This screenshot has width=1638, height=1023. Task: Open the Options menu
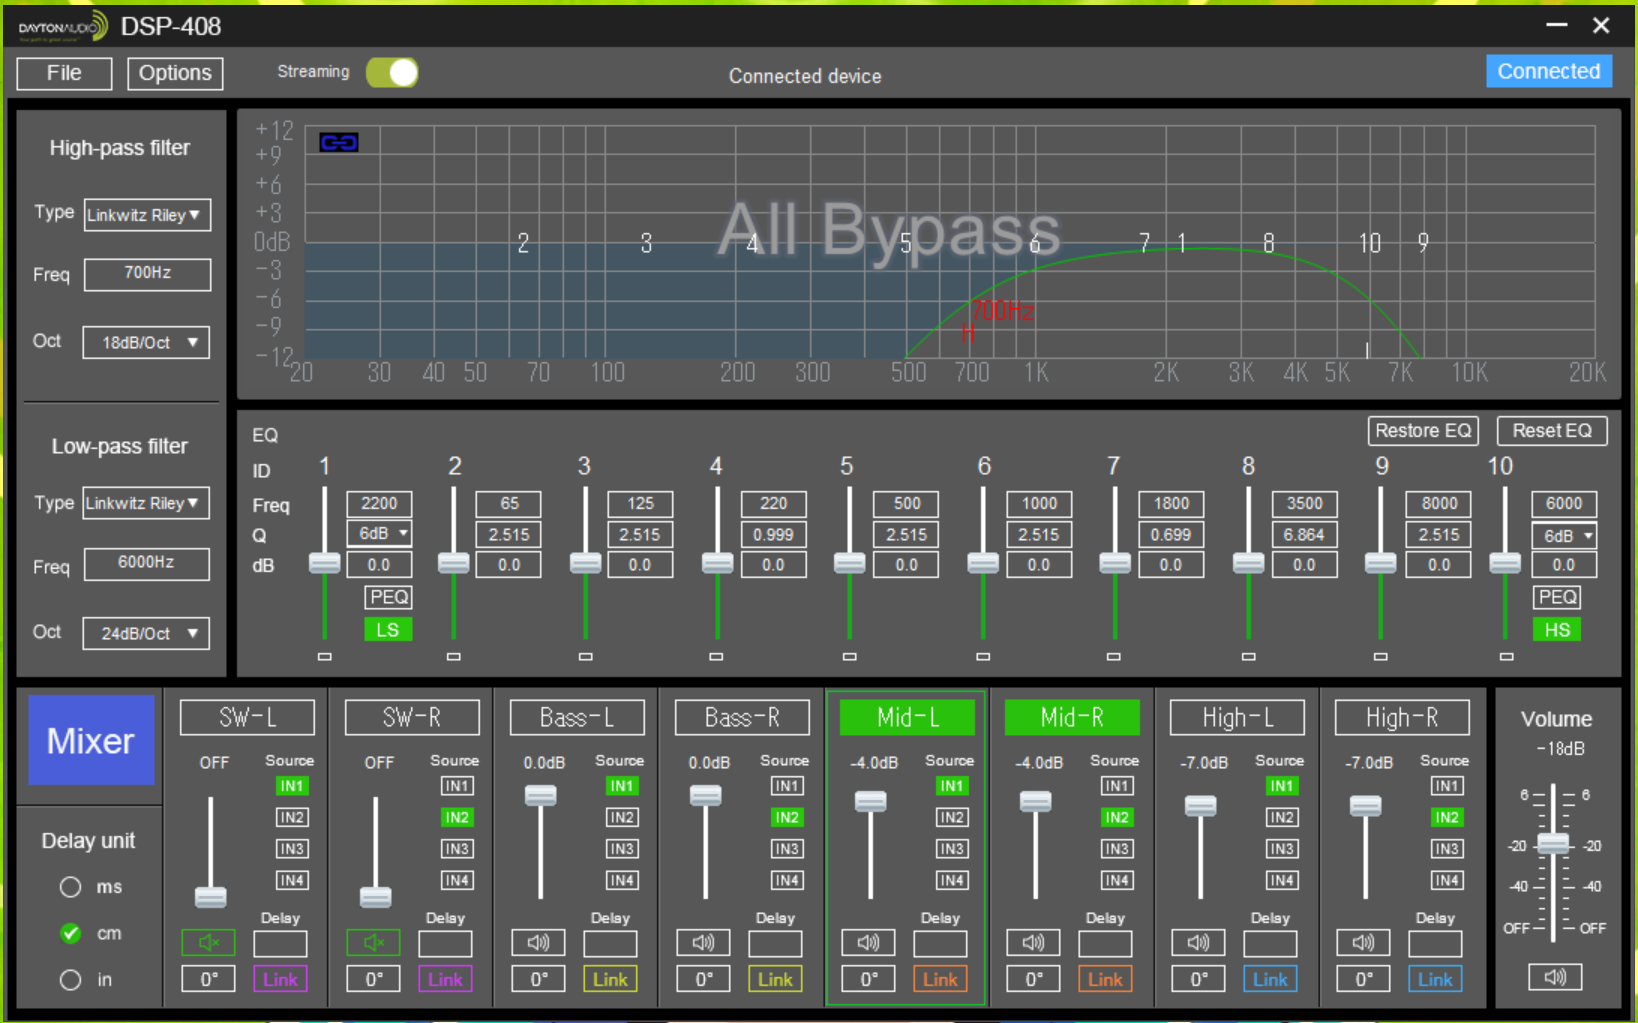click(175, 73)
